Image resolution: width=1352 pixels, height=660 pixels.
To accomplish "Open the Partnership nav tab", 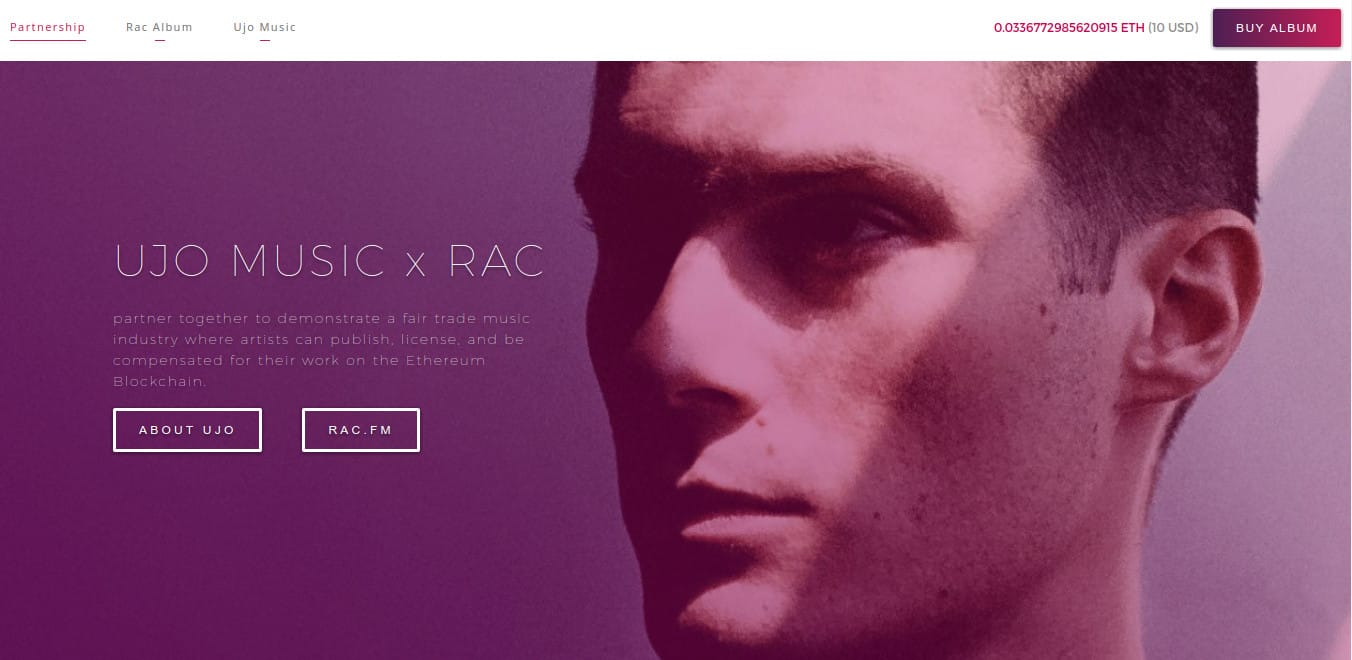I will coord(47,27).
